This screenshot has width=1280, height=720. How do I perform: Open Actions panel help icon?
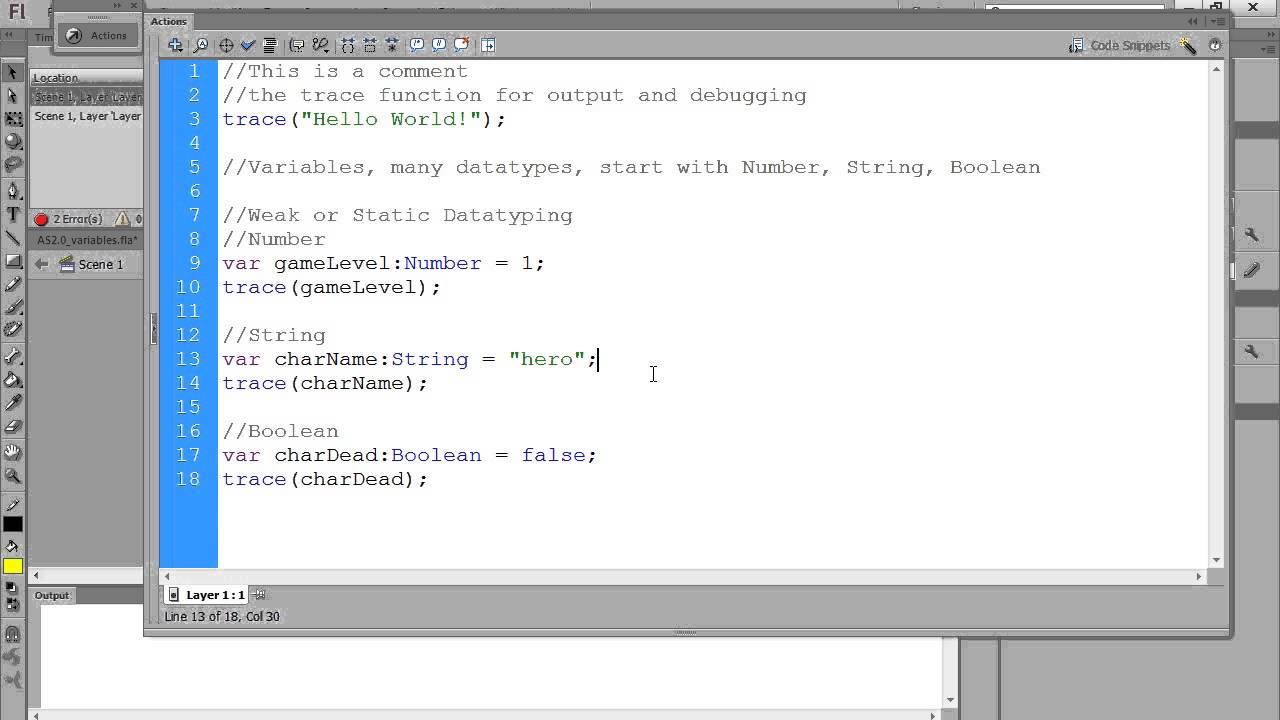click(1215, 46)
